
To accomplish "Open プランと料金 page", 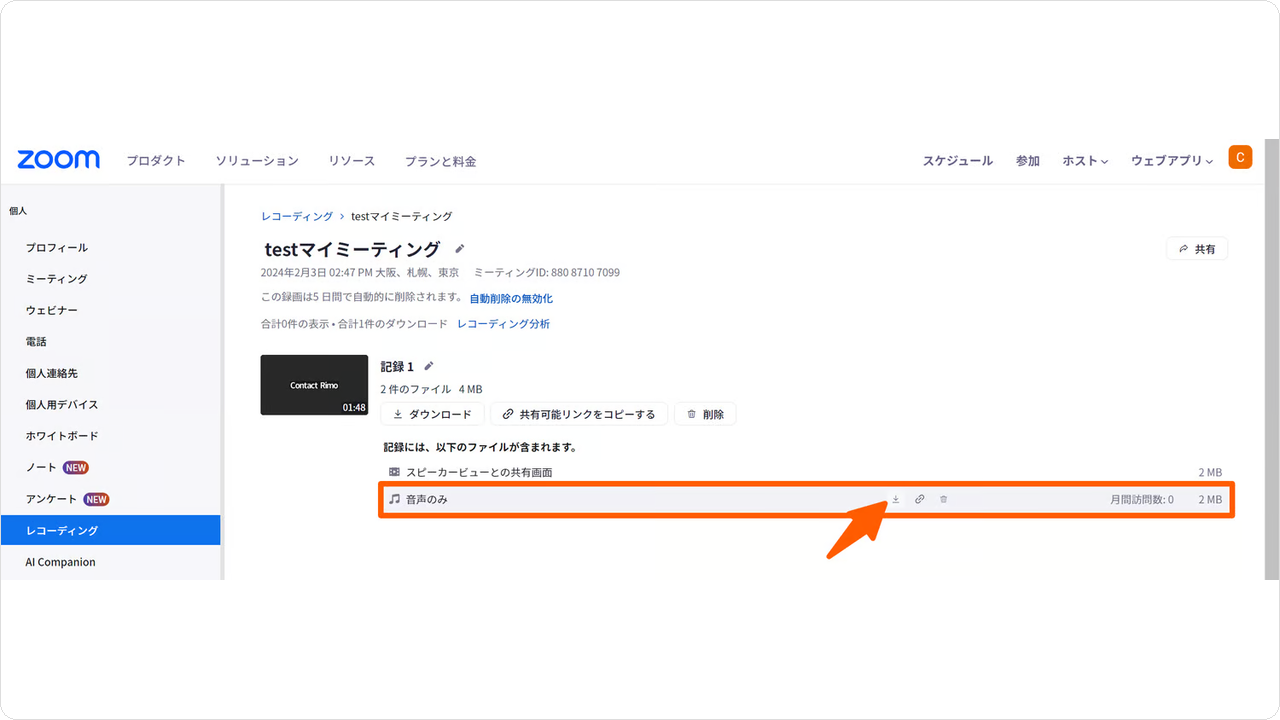I will (x=440, y=161).
